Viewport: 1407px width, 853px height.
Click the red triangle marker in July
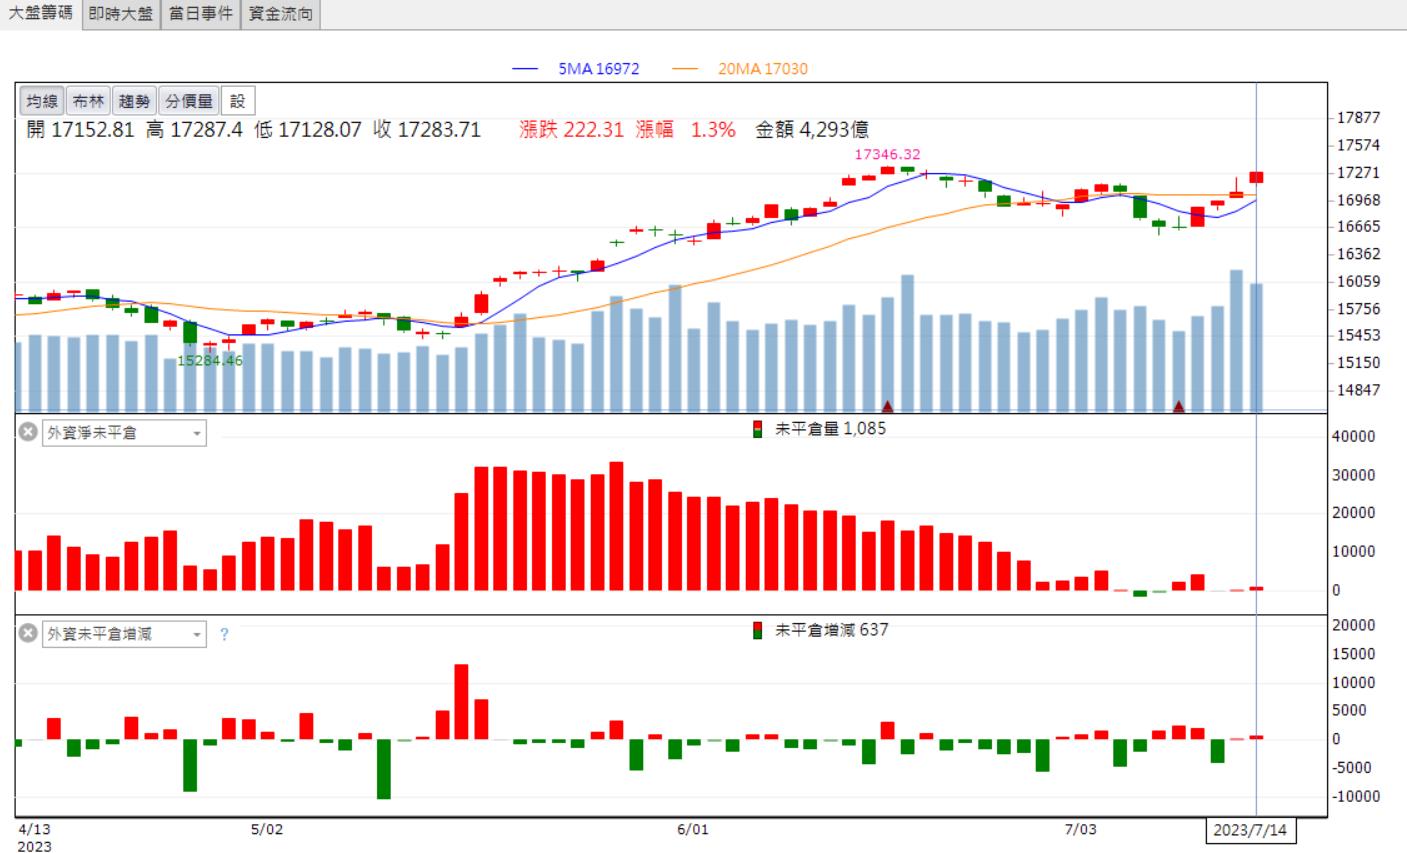(x=1179, y=406)
